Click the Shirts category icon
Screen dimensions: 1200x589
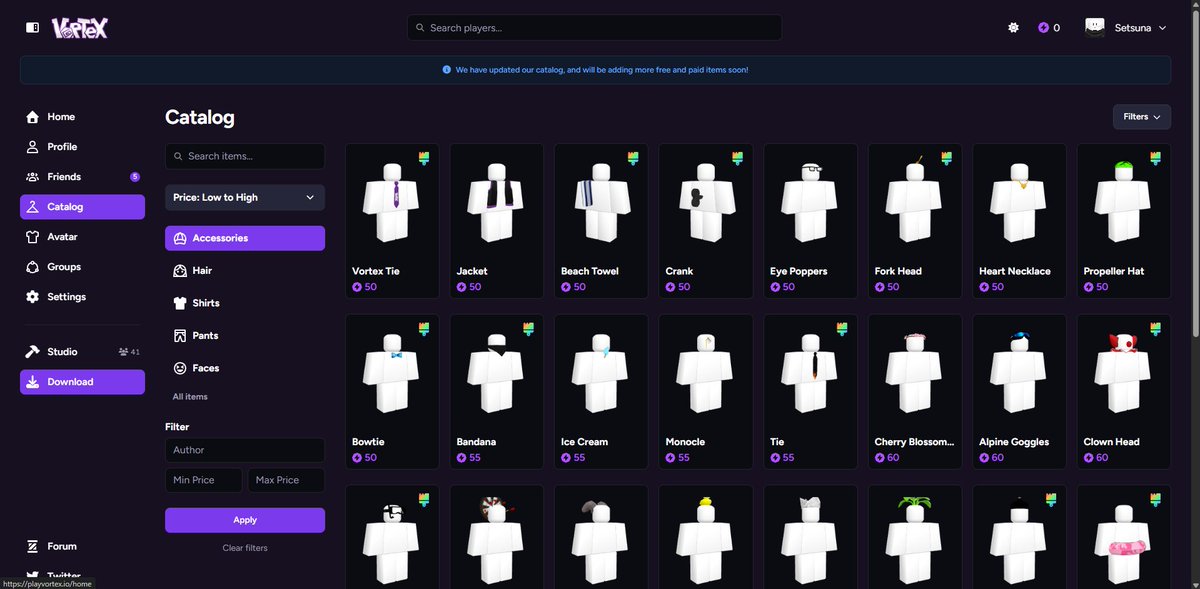(x=180, y=303)
